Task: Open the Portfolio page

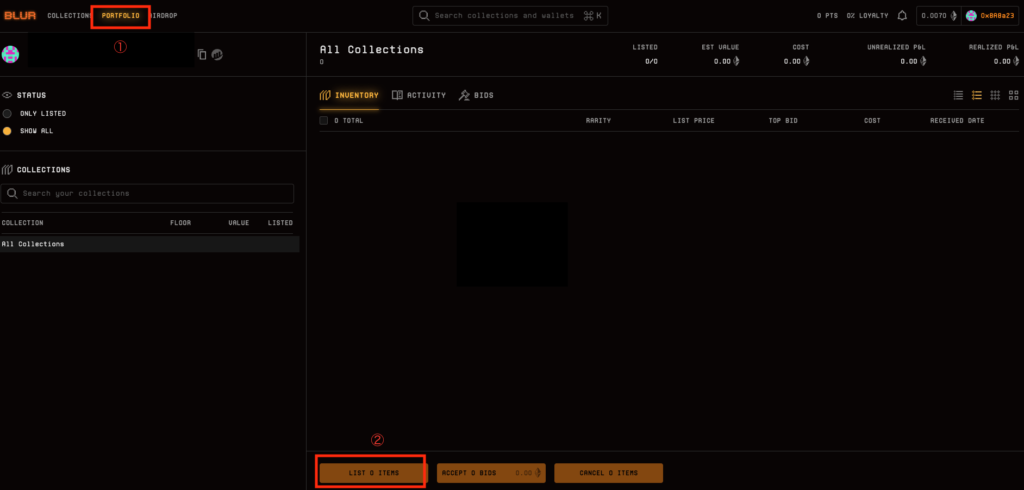Action: pos(121,15)
